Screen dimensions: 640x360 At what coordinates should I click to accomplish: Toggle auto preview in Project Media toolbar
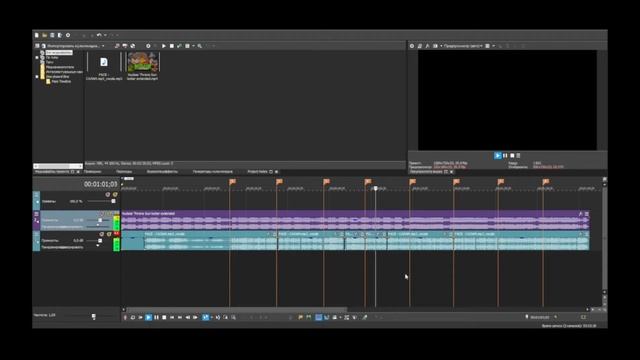pyautogui.click(x=179, y=46)
